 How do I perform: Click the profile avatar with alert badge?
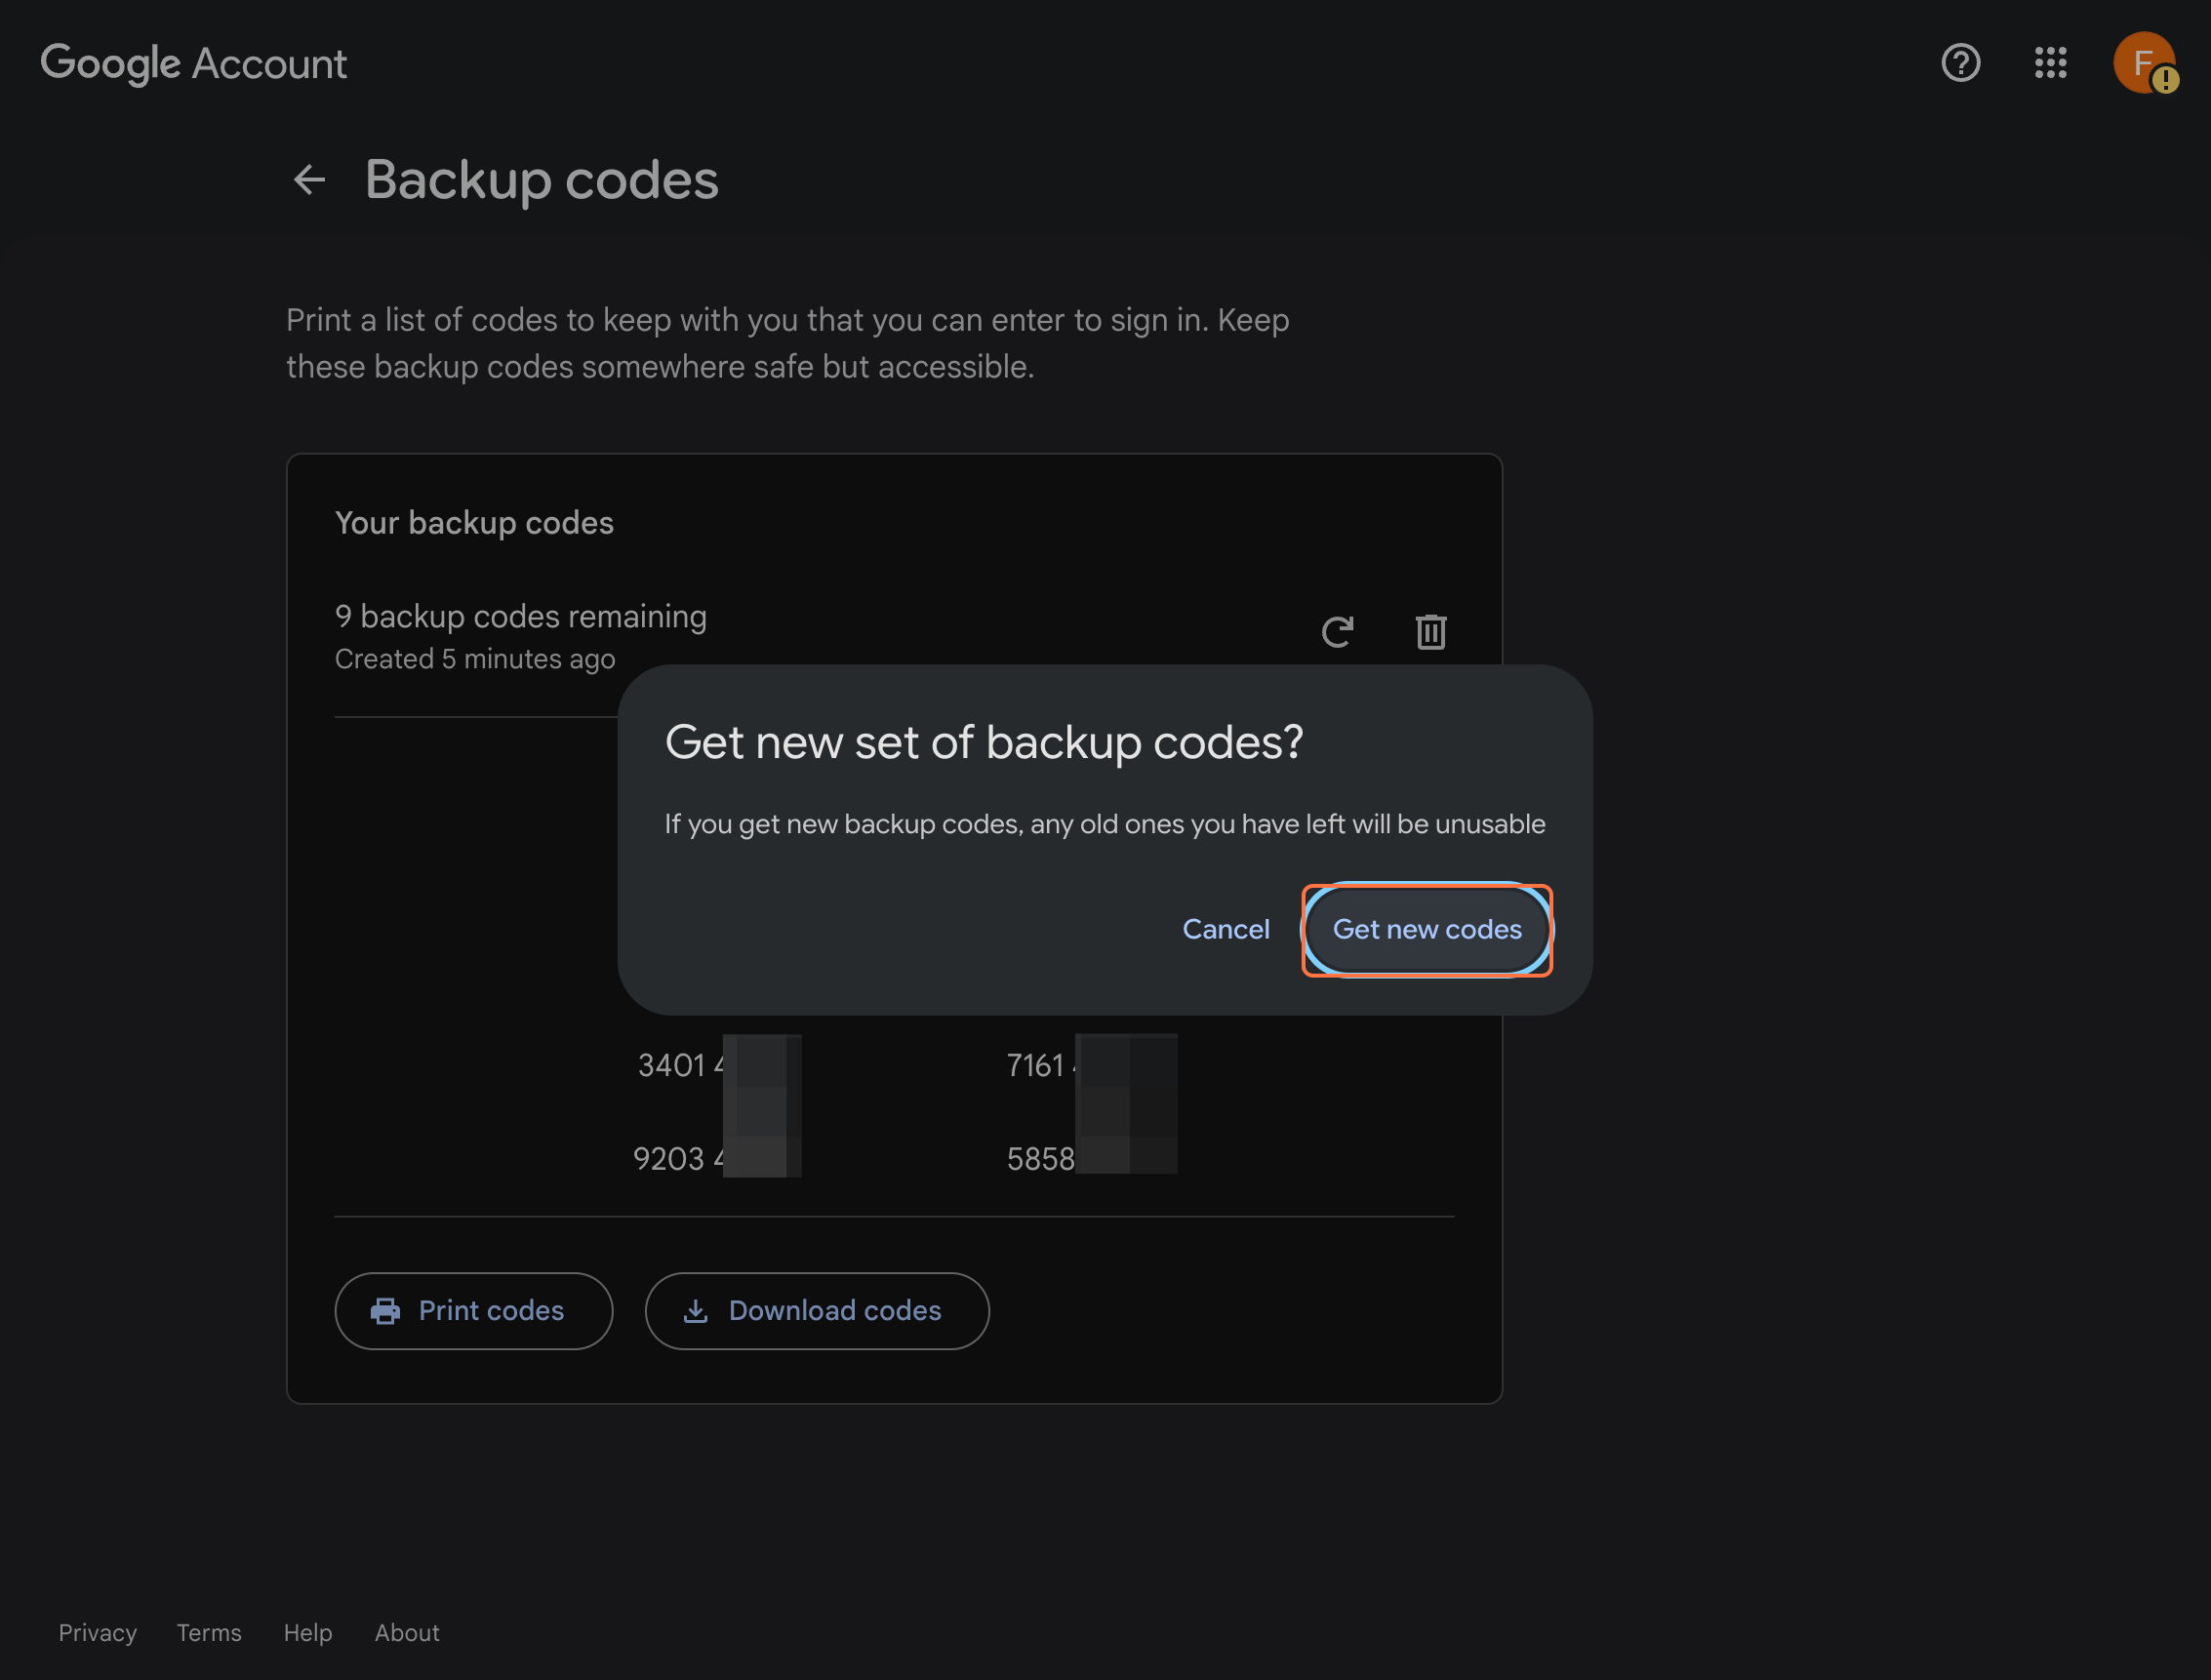point(2144,63)
